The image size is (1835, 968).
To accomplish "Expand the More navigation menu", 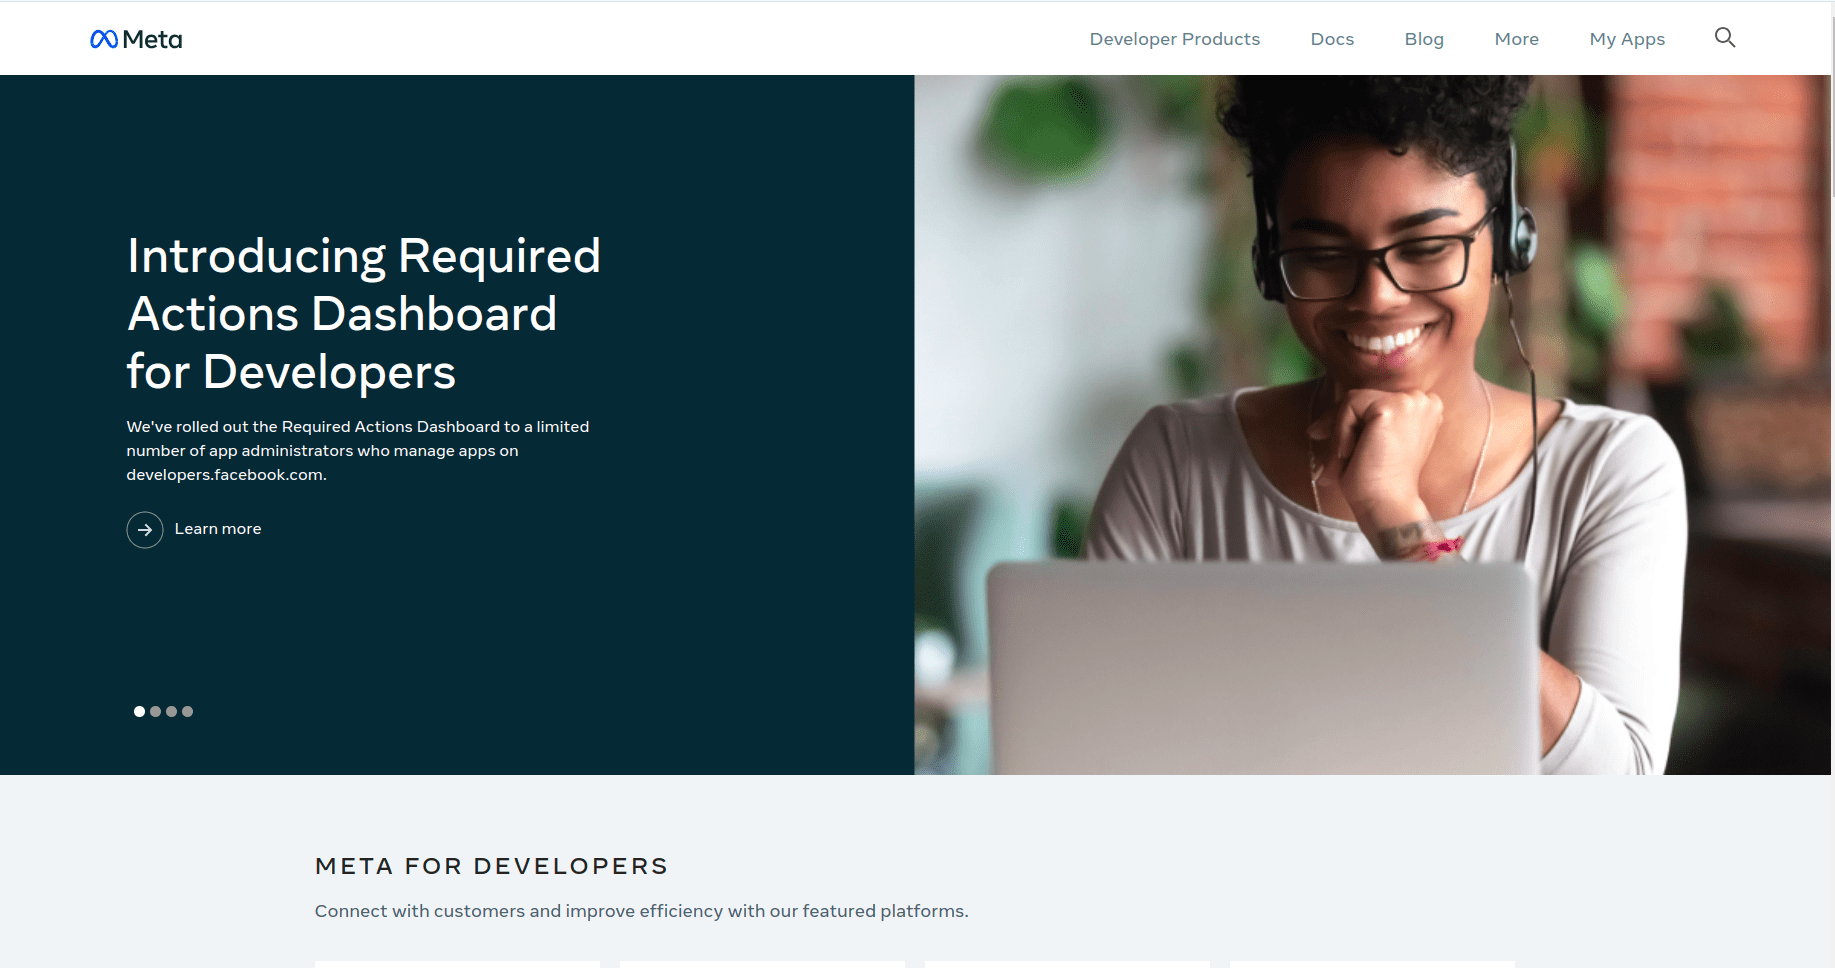I will 1516,39.
